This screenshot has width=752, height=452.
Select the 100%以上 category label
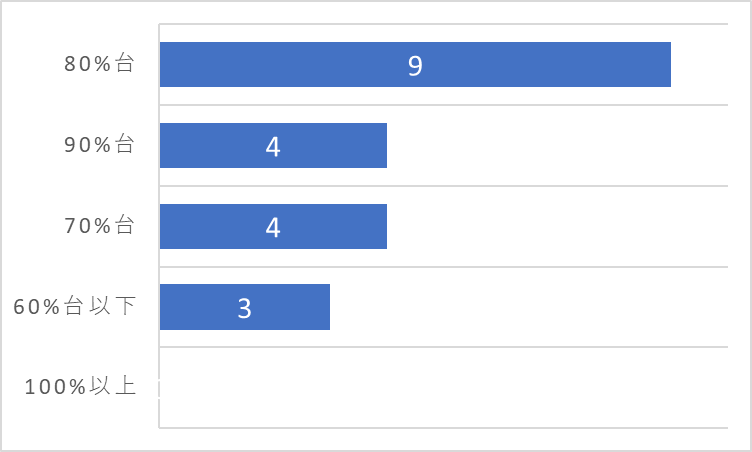[80, 386]
